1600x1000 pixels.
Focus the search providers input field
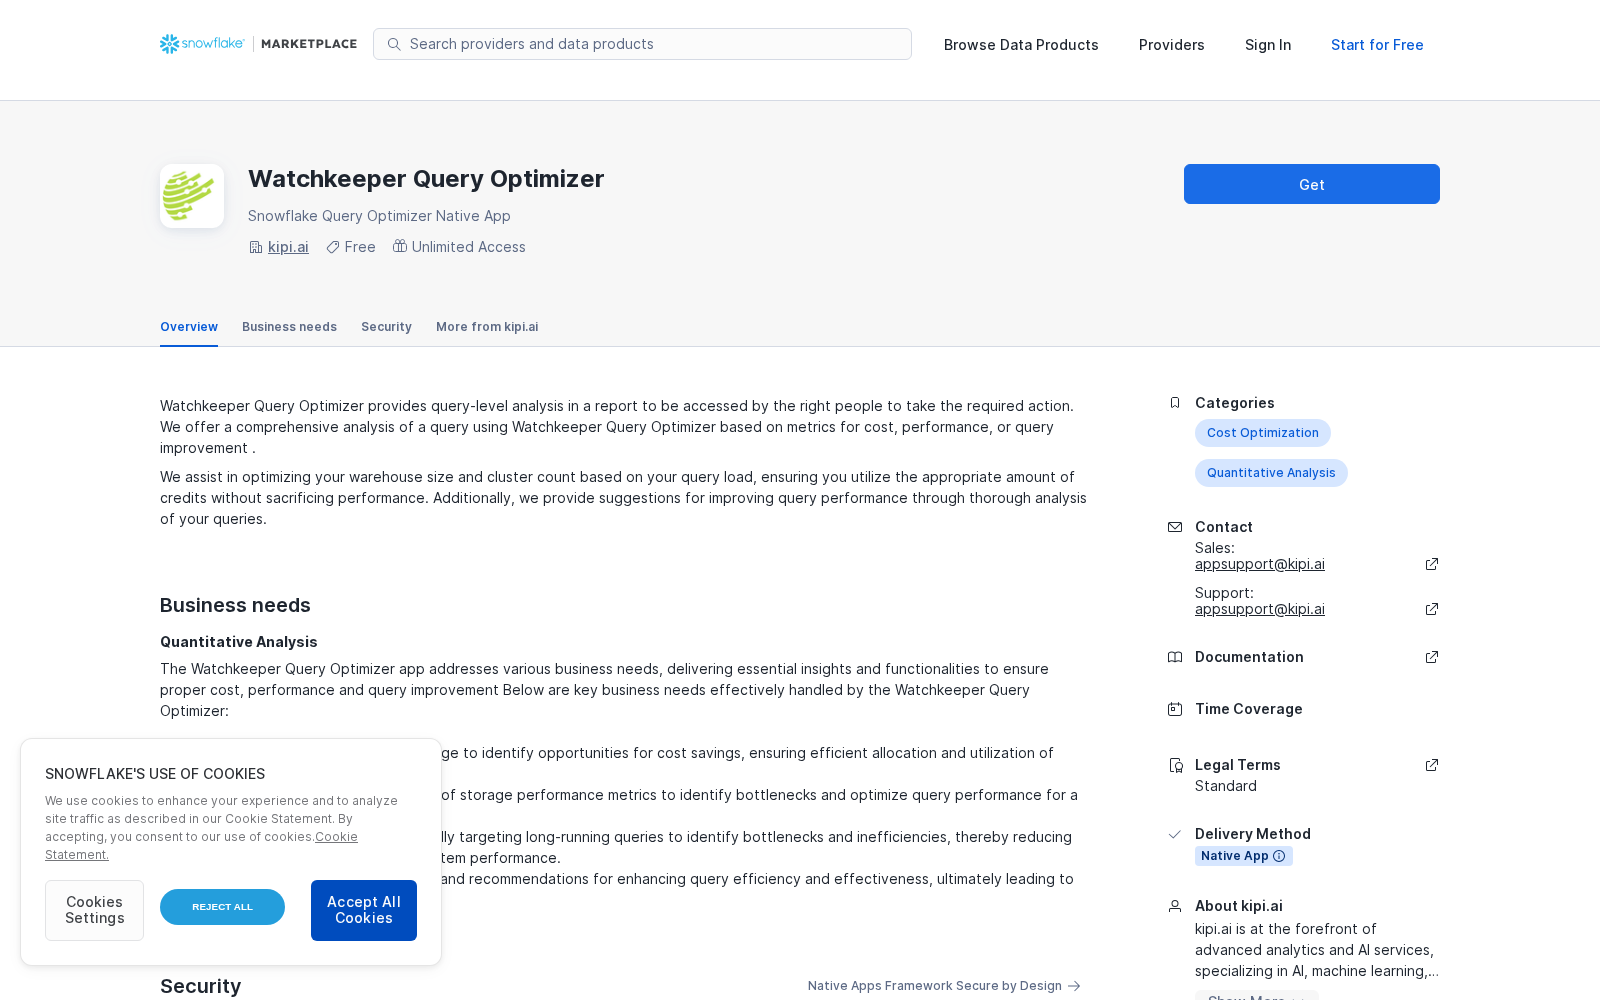tap(642, 44)
